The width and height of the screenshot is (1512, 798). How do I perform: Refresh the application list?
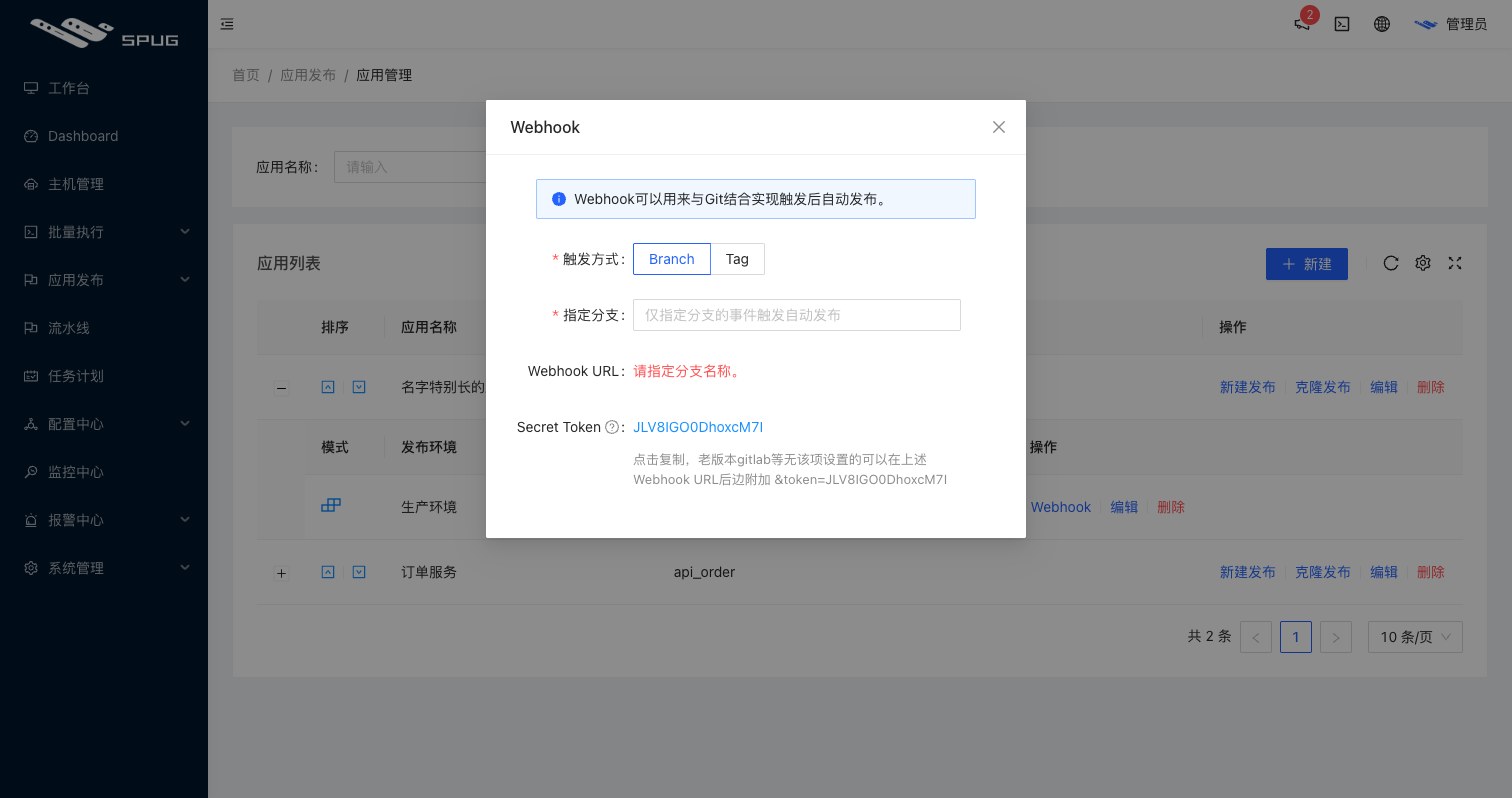pyautogui.click(x=1390, y=263)
